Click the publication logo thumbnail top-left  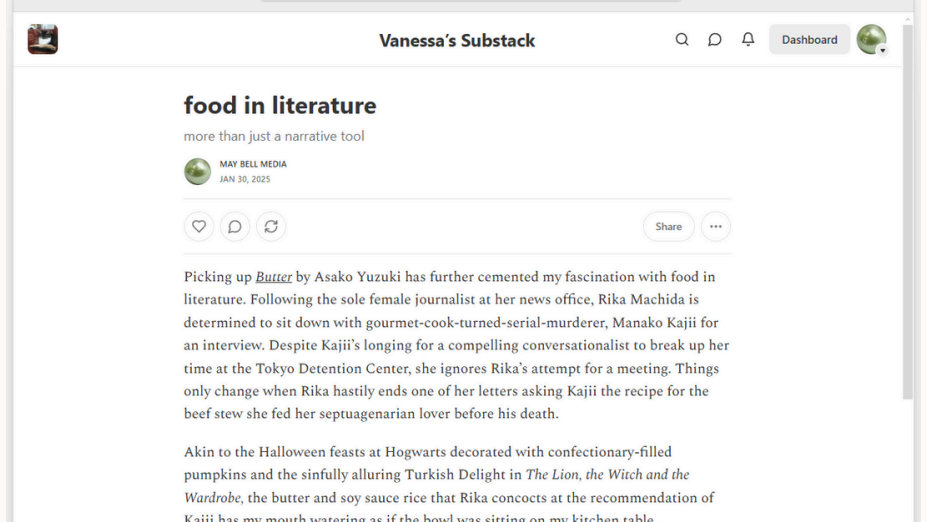tap(43, 40)
